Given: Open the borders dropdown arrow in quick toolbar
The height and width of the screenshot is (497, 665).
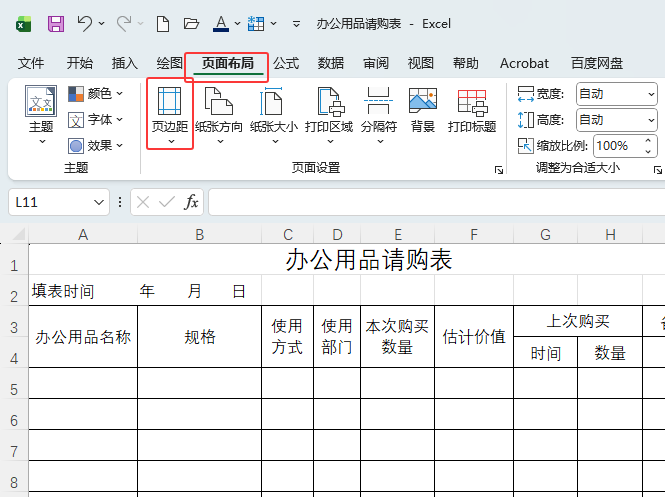Looking at the screenshot, I should point(274,23).
